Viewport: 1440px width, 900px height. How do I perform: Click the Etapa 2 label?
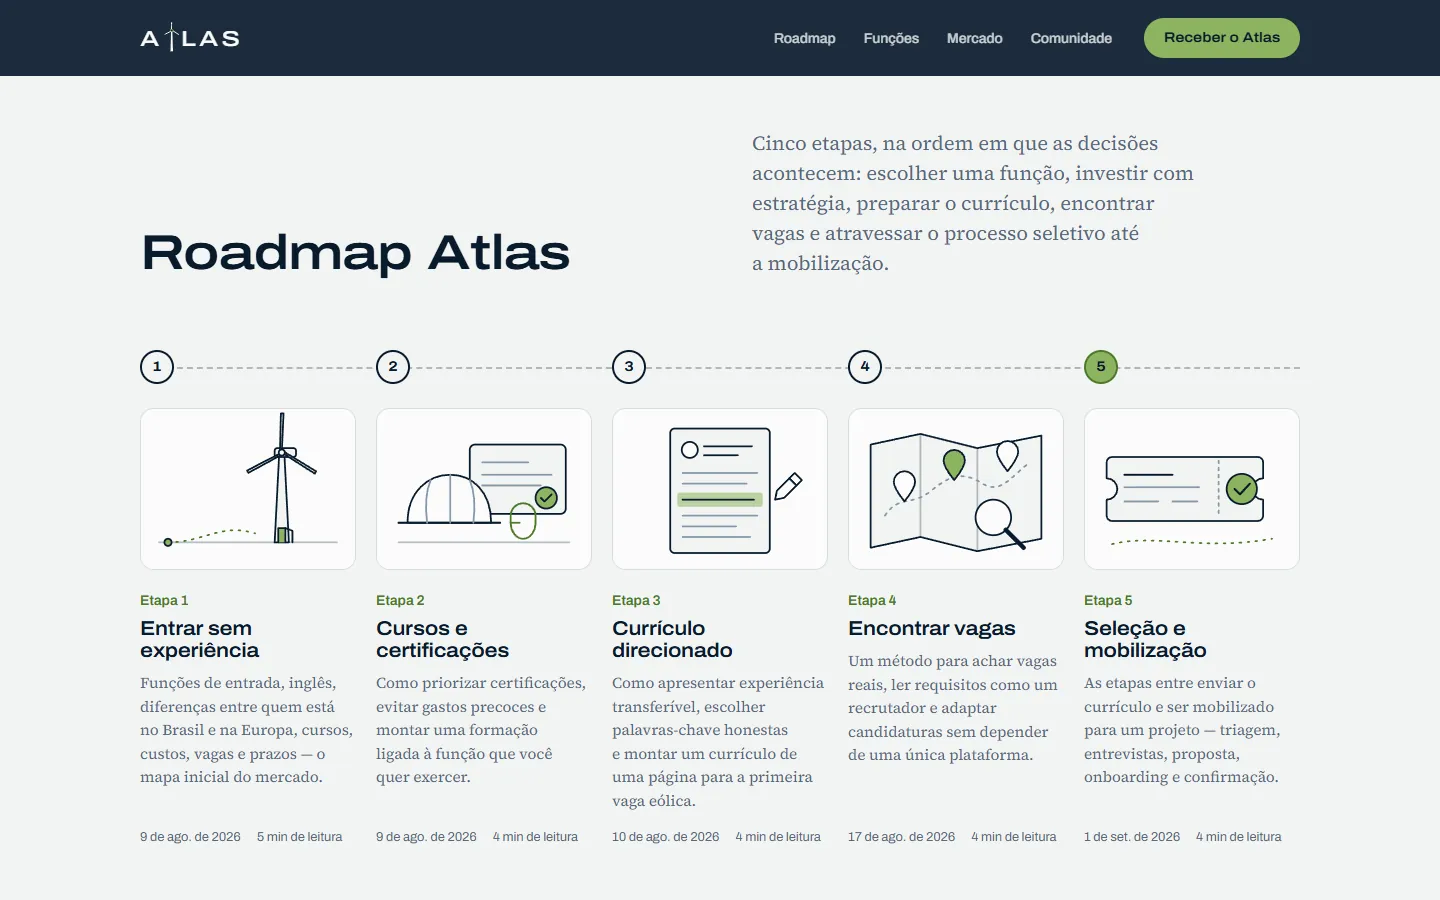(x=400, y=600)
